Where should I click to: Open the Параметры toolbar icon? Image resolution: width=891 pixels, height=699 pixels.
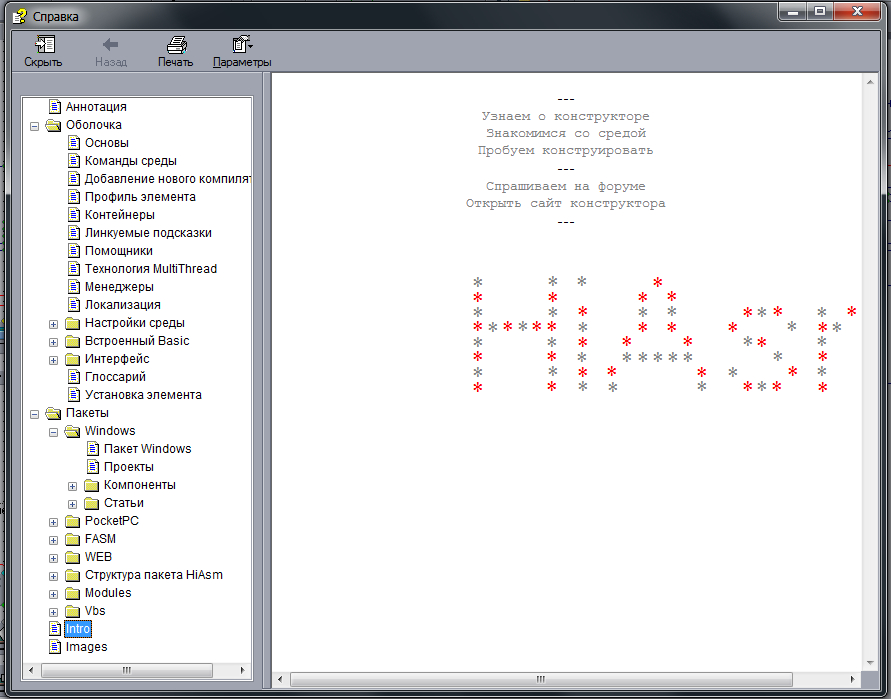coord(242,44)
